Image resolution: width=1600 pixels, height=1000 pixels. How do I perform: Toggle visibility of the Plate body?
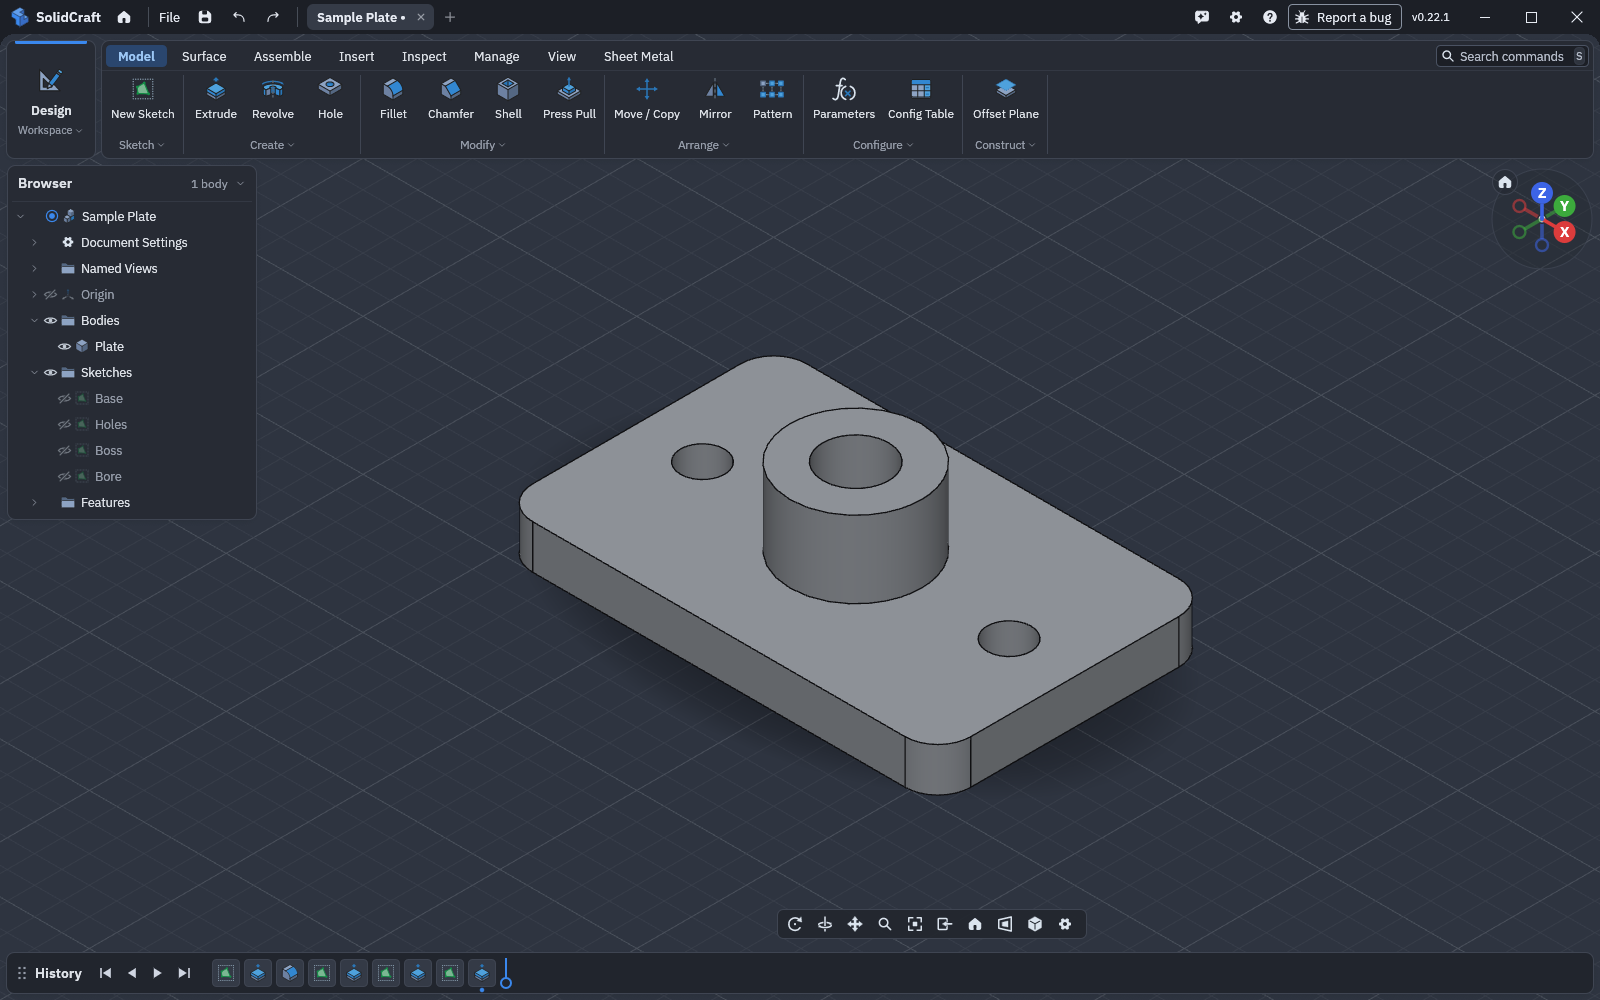point(64,347)
